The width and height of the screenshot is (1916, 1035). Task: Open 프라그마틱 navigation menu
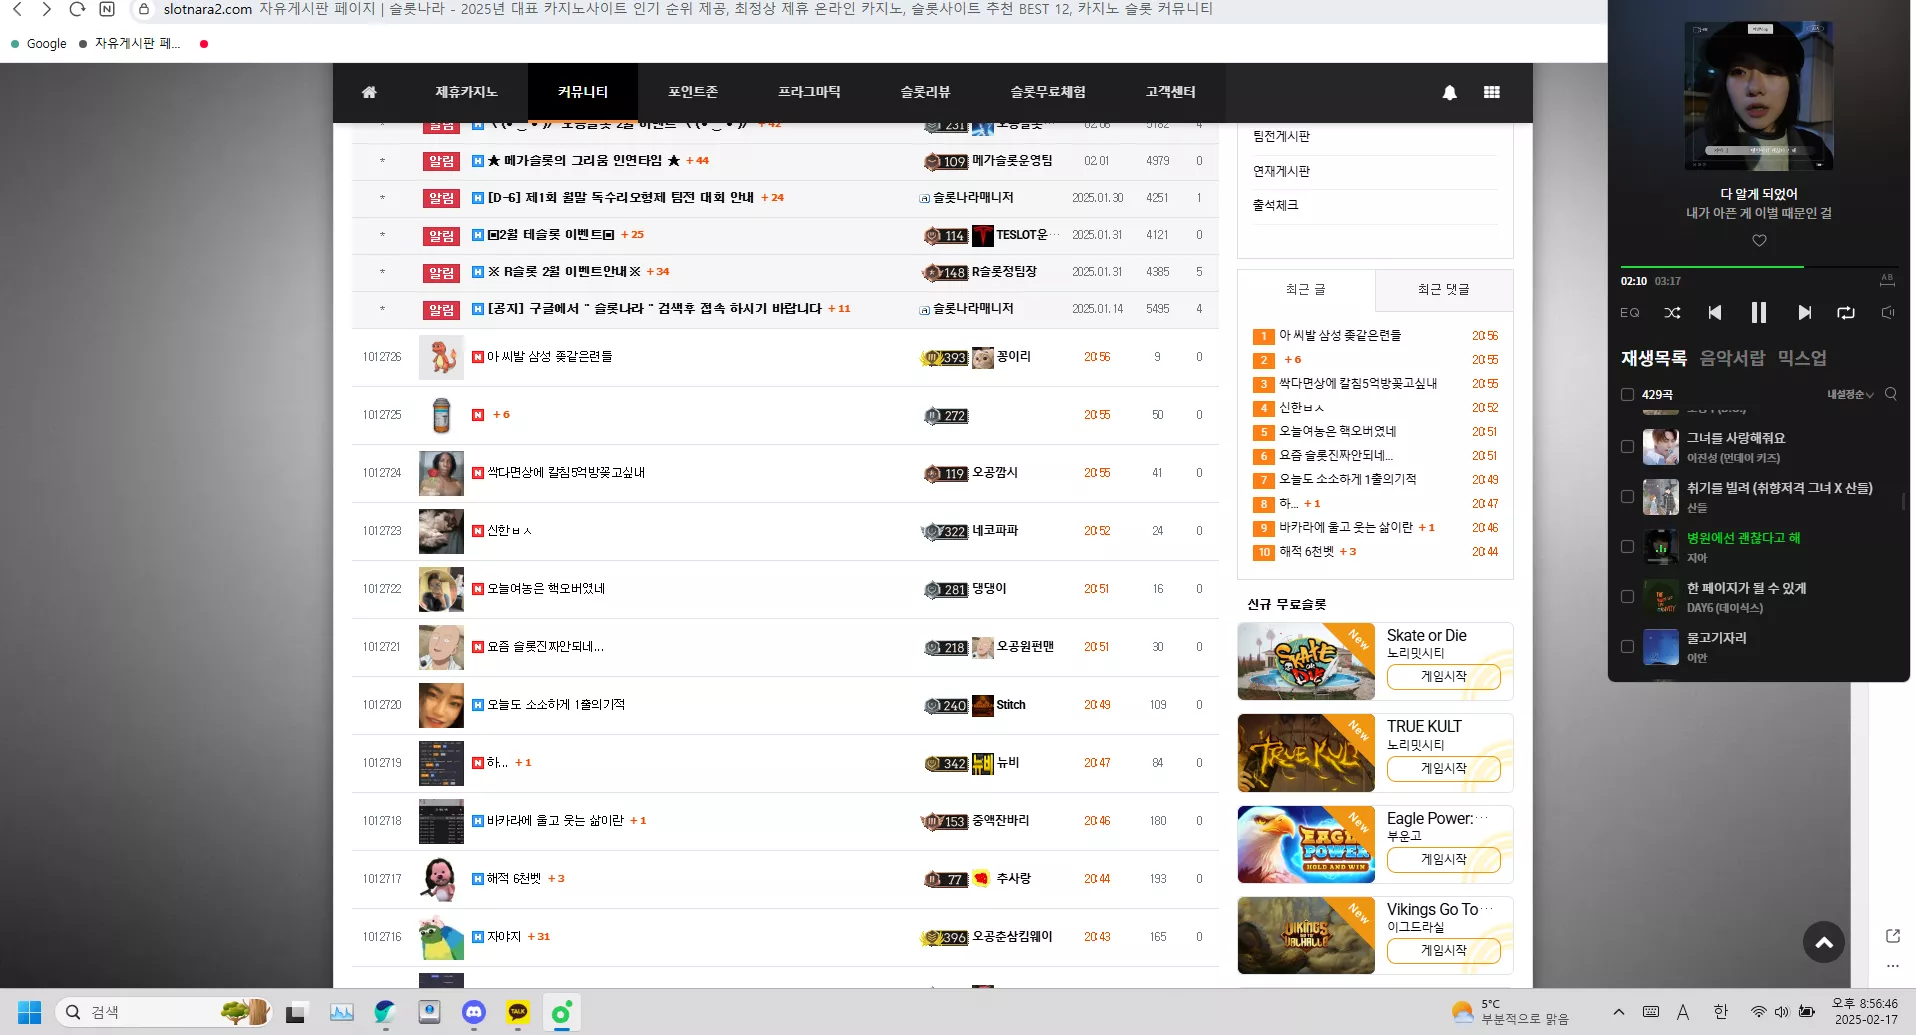(809, 92)
